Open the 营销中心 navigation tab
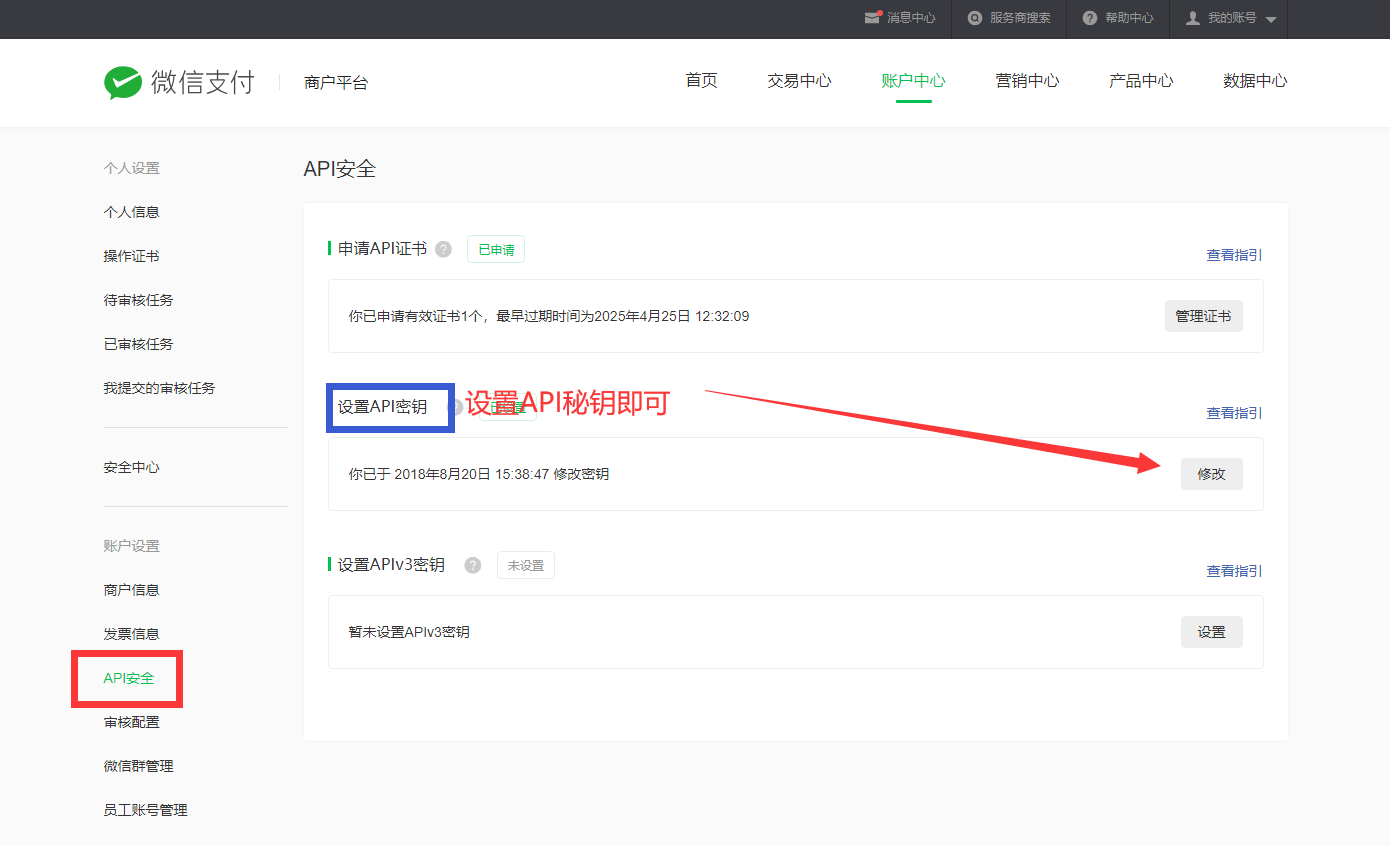This screenshot has height=846, width=1390. click(1027, 81)
